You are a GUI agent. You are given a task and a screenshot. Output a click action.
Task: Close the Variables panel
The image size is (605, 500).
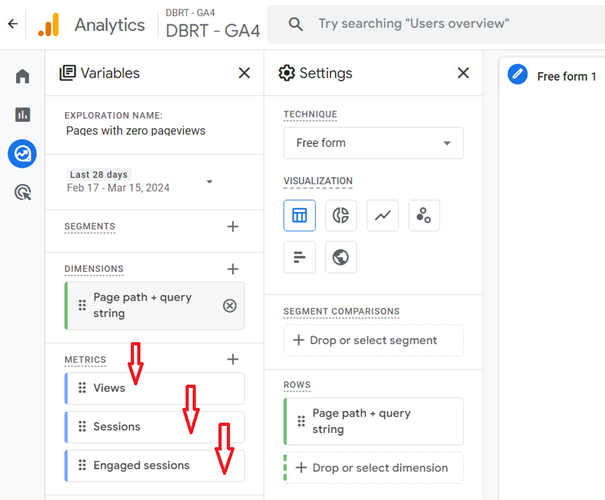(x=244, y=73)
